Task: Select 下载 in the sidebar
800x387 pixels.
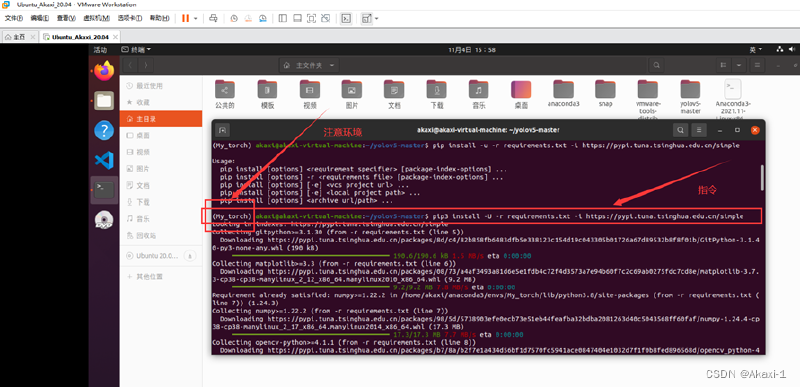Action: click(x=143, y=202)
